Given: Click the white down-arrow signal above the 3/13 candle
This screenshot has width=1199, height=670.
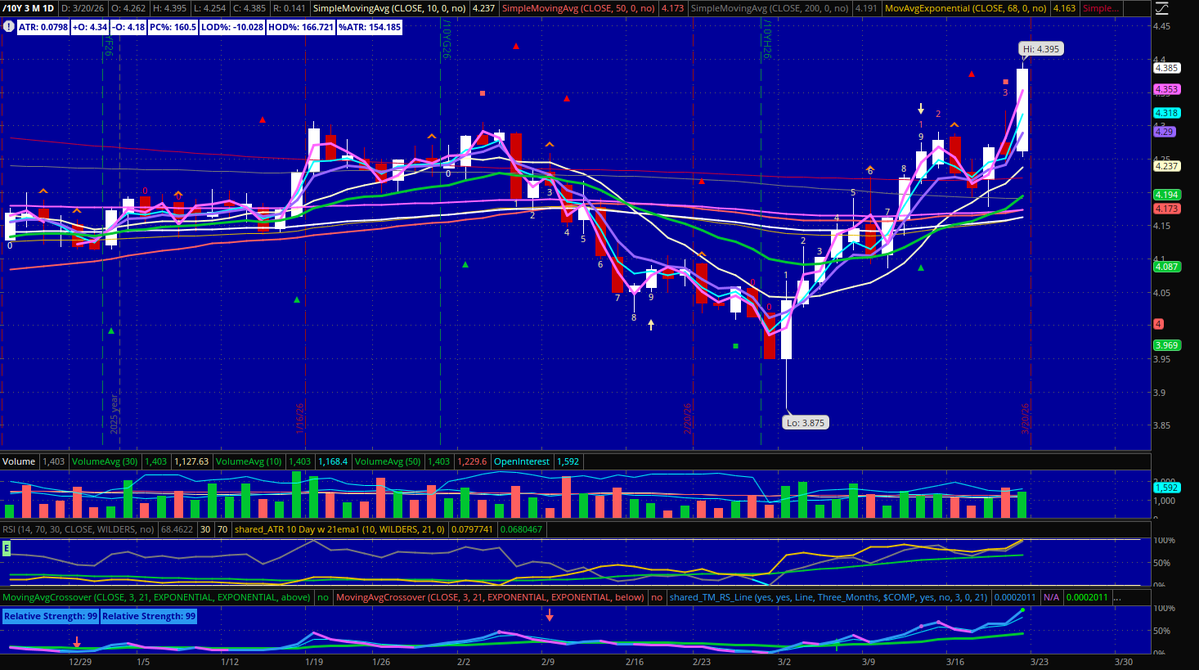Looking at the screenshot, I should click(921, 109).
